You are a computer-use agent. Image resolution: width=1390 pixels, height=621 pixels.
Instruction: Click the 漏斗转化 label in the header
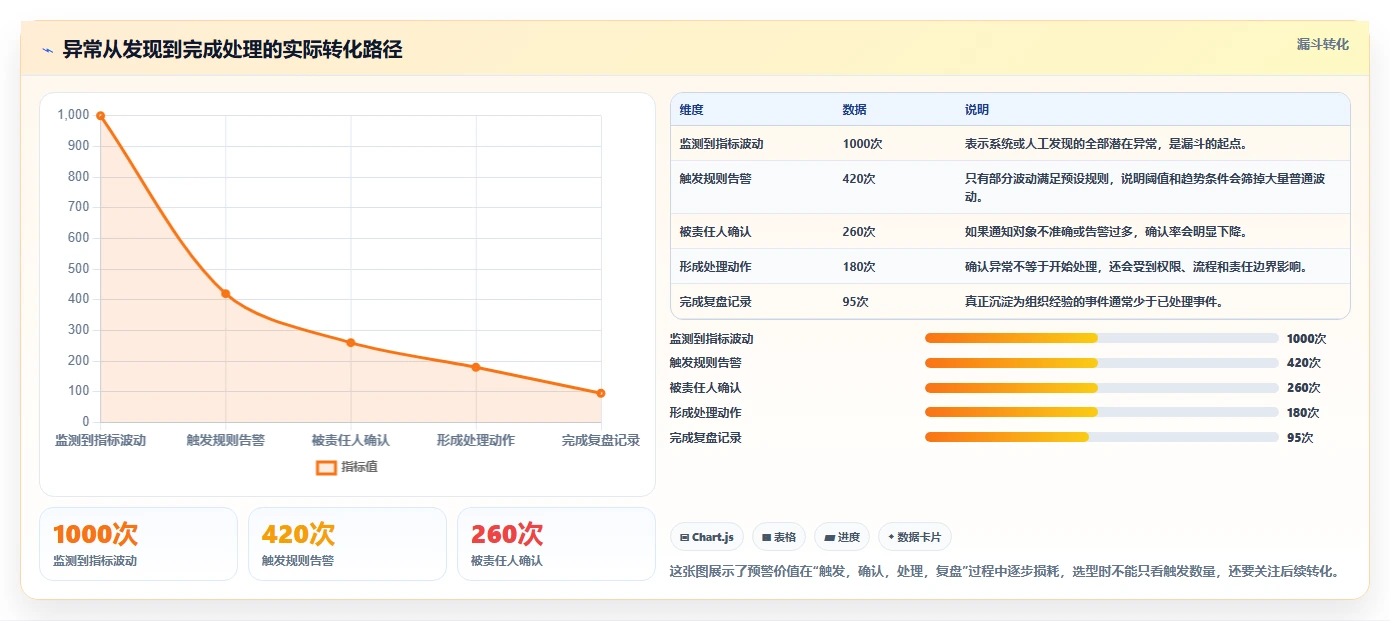(1322, 45)
